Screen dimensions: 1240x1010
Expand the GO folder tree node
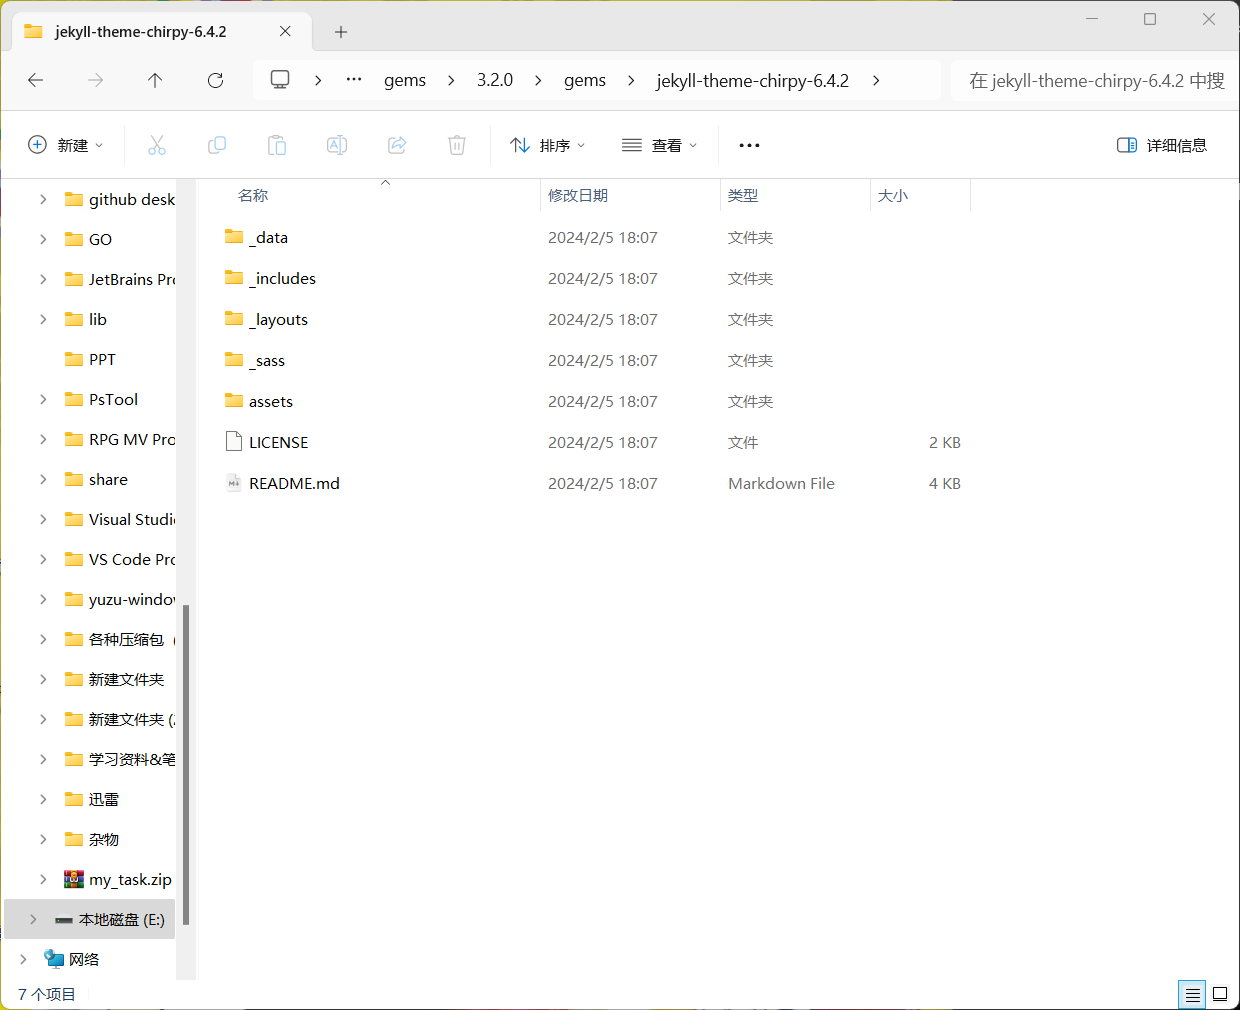click(x=43, y=239)
